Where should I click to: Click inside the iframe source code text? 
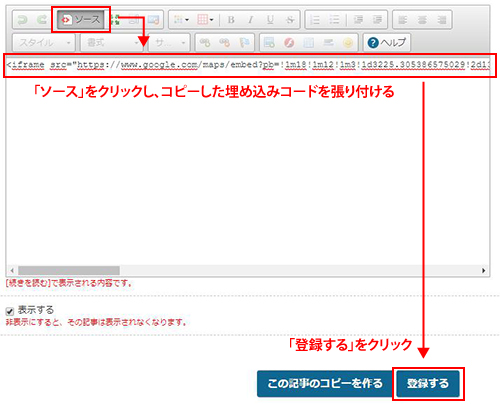pyautogui.click(x=248, y=65)
